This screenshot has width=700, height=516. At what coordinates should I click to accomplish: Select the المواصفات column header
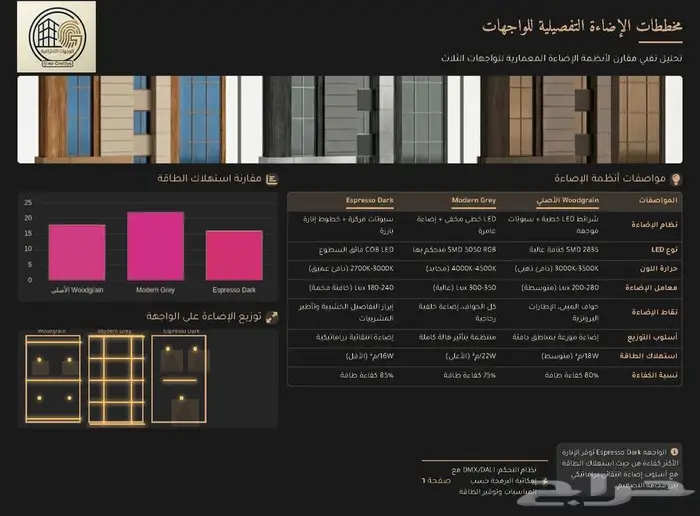point(658,200)
